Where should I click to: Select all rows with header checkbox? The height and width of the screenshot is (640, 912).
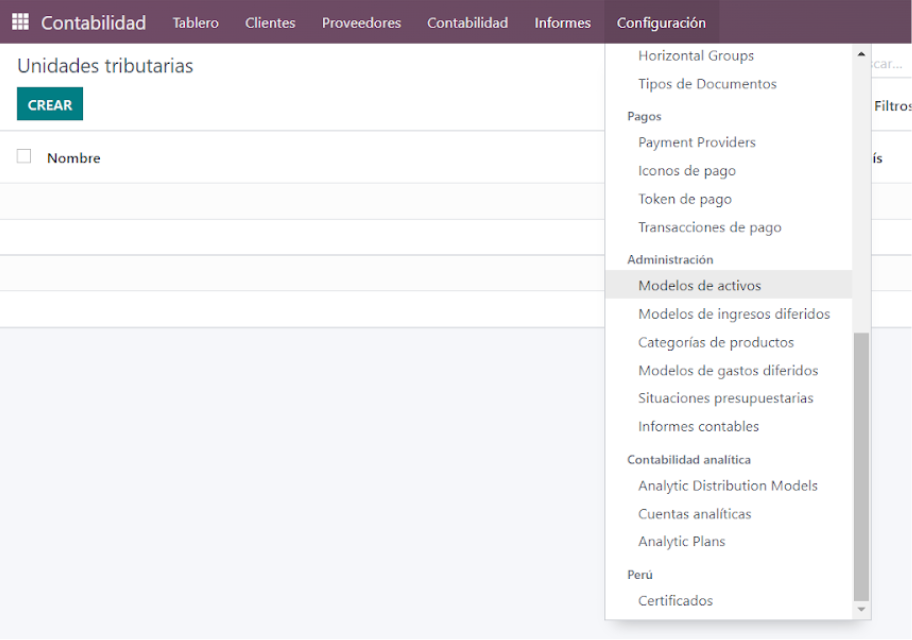coord(24,157)
